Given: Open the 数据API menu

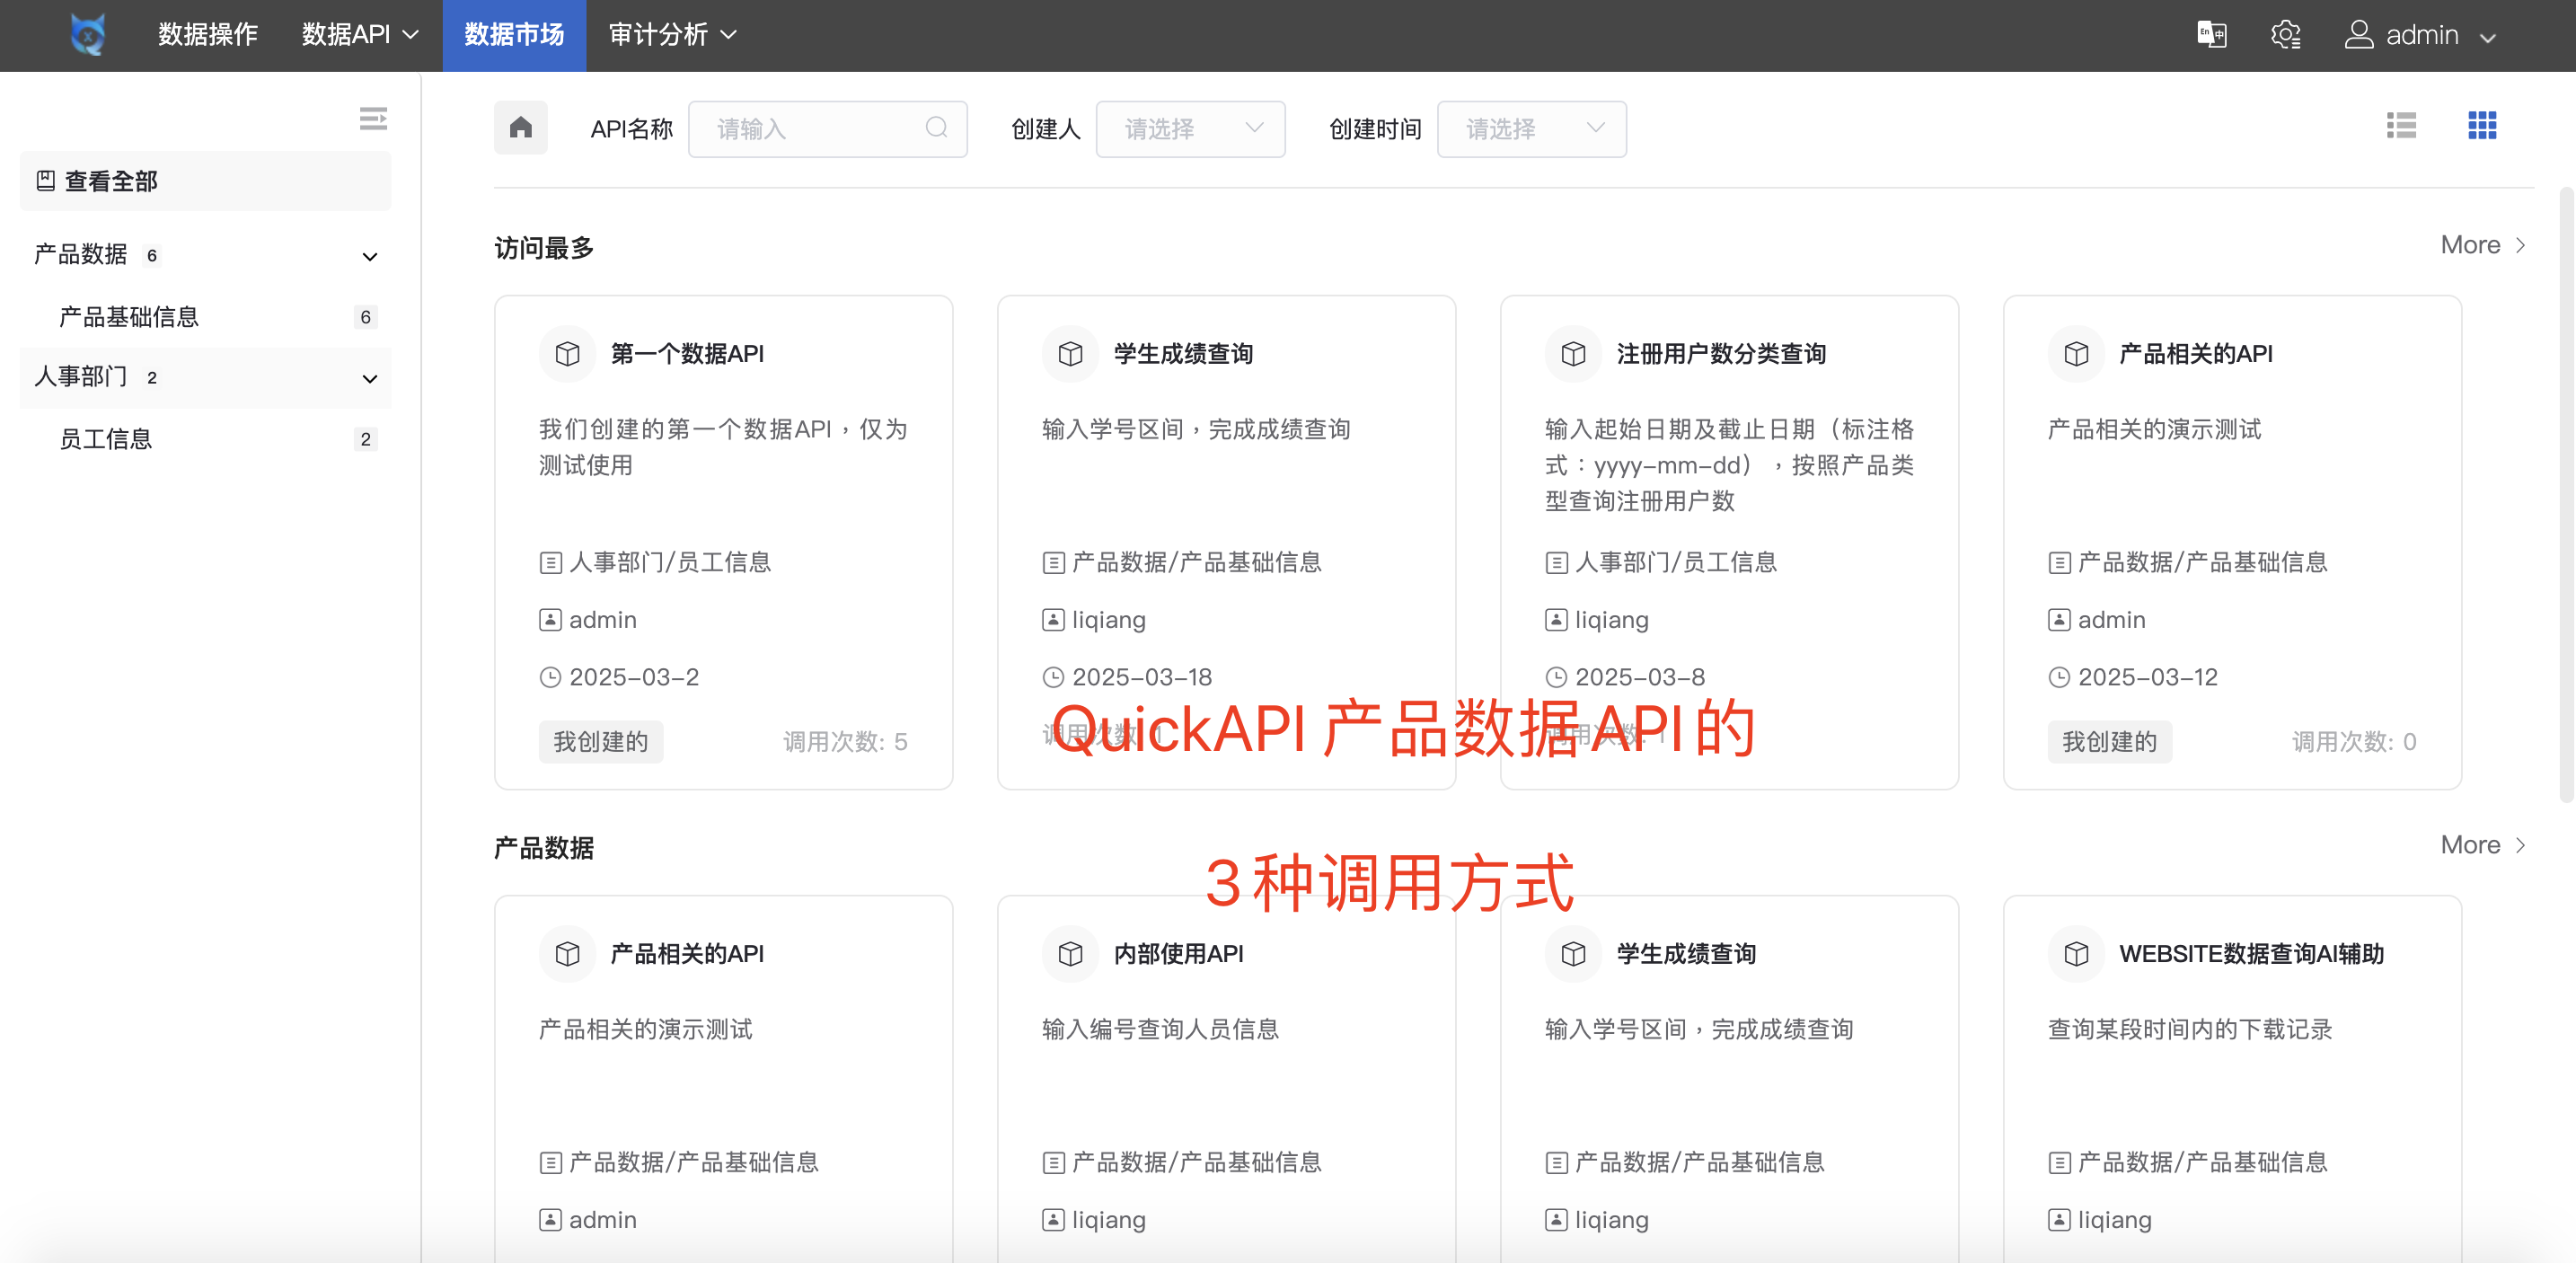Looking at the screenshot, I should [x=359, y=35].
